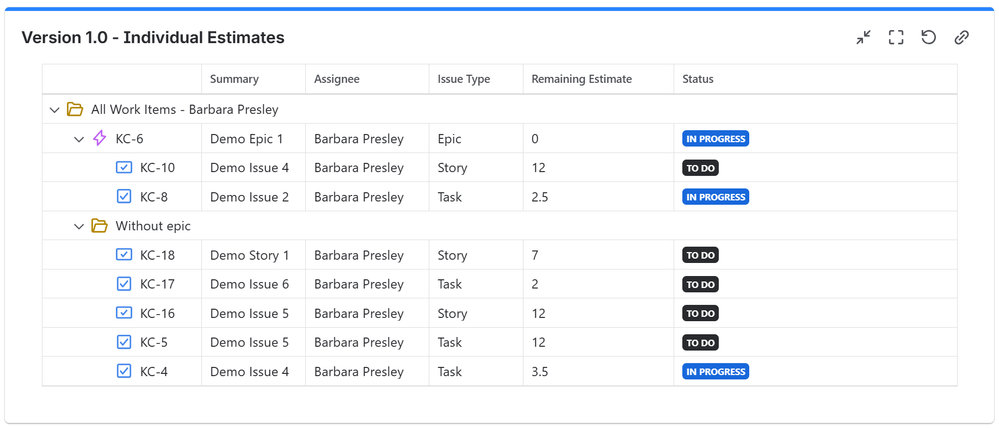The width and height of the screenshot is (999, 428).
Task: Click TO DO status badge of KC-17
Action: [701, 285]
